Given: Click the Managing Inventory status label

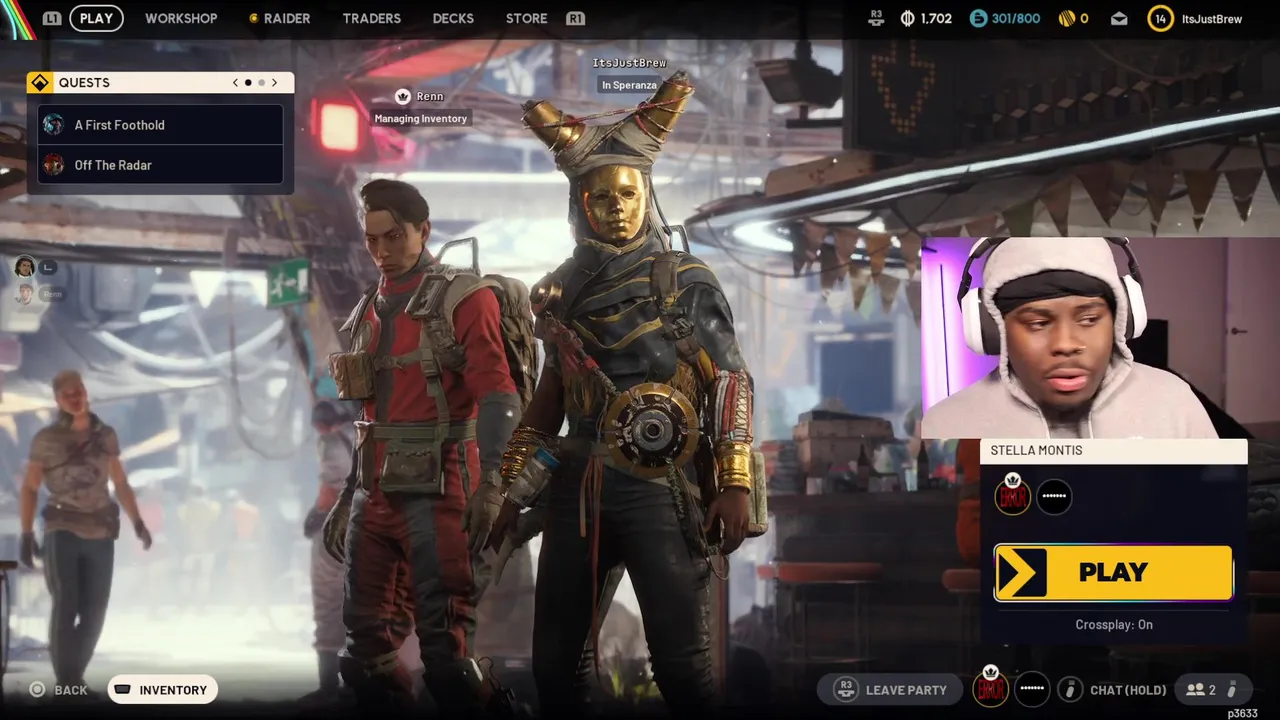Looking at the screenshot, I should 420,118.
